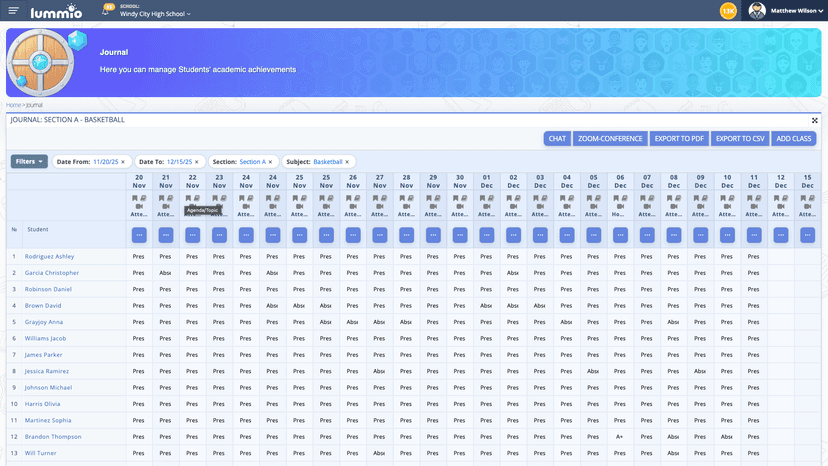Click EXPORT TO PDF
The image size is (828, 466).
[679, 139]
